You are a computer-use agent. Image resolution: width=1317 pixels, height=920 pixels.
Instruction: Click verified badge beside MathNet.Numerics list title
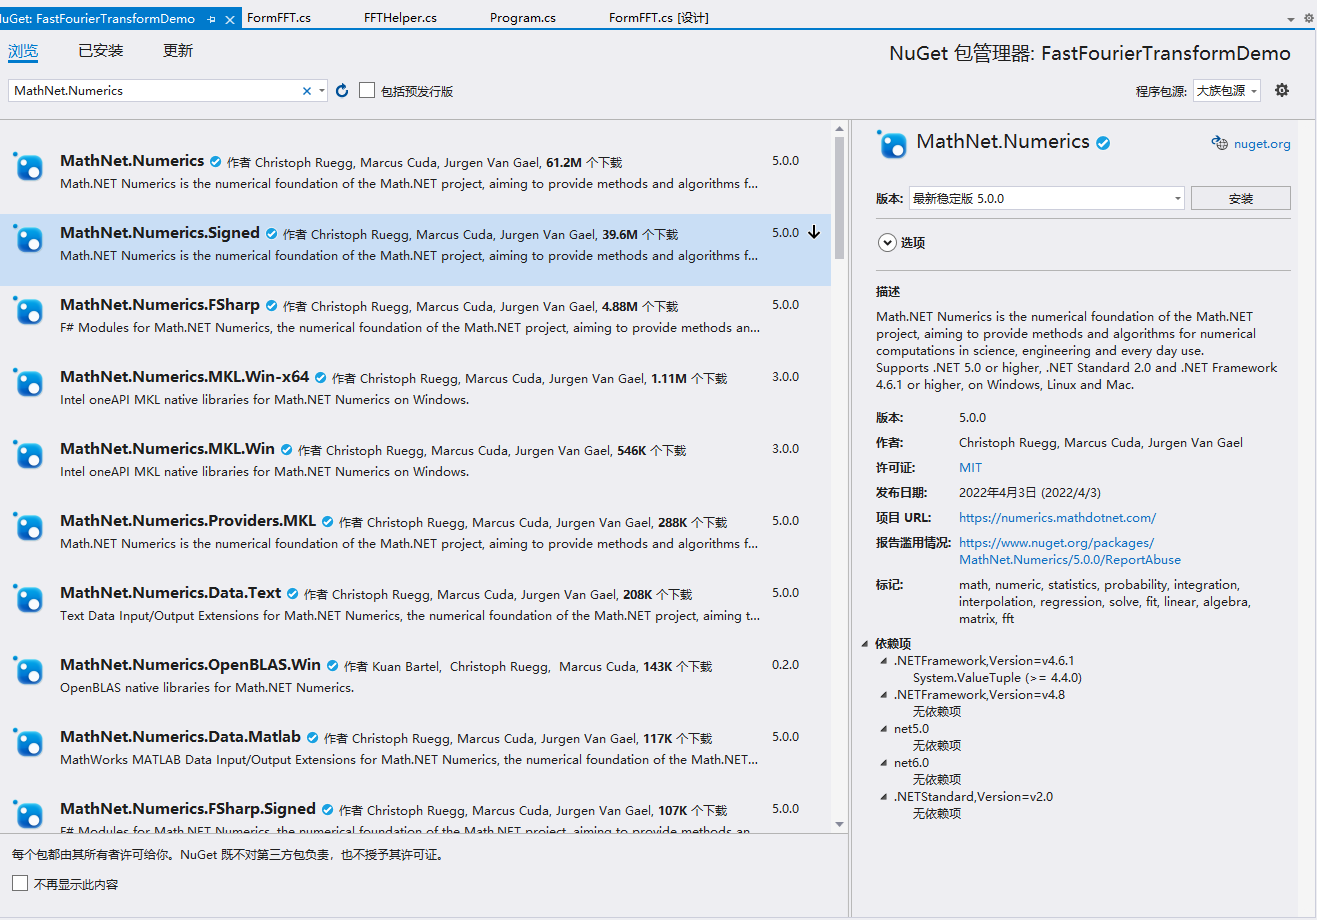tap(215, 161)
